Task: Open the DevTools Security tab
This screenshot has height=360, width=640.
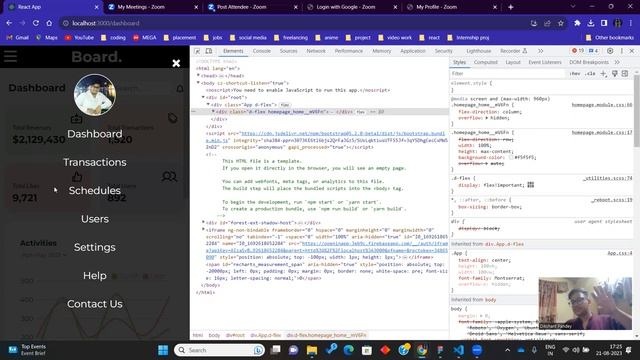Action: pyautogui.click(x=444, y=51)
